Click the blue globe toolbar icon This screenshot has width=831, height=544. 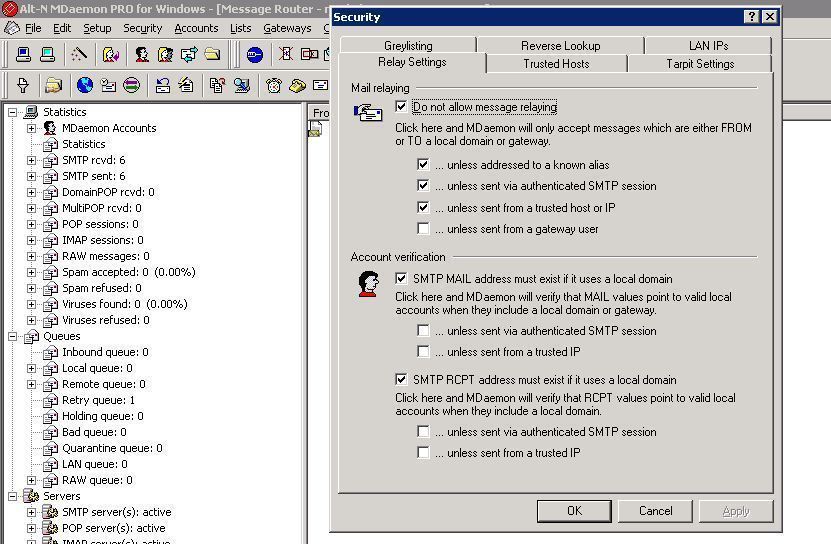pyautogui.click(x=85, y=85)
